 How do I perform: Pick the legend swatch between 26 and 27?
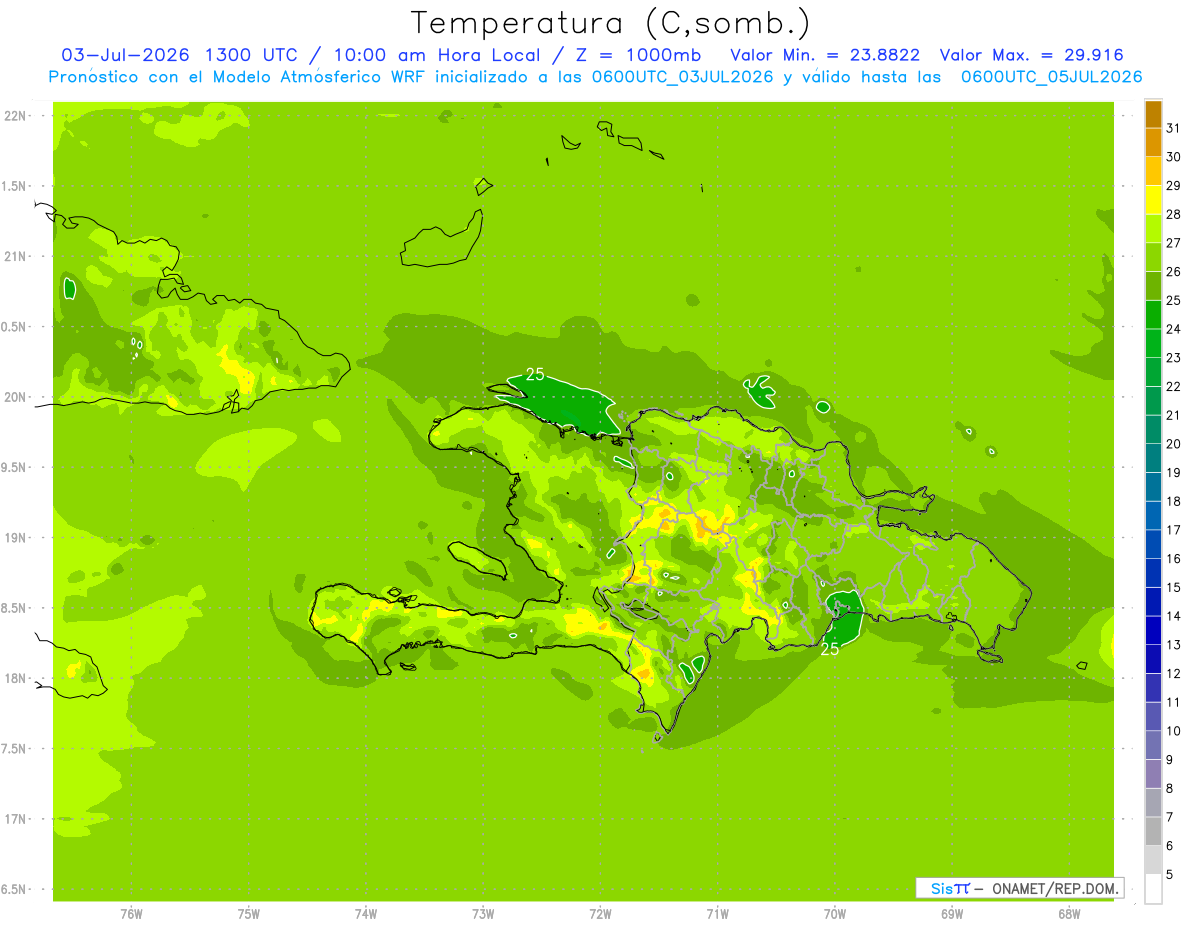[1153, 257]
